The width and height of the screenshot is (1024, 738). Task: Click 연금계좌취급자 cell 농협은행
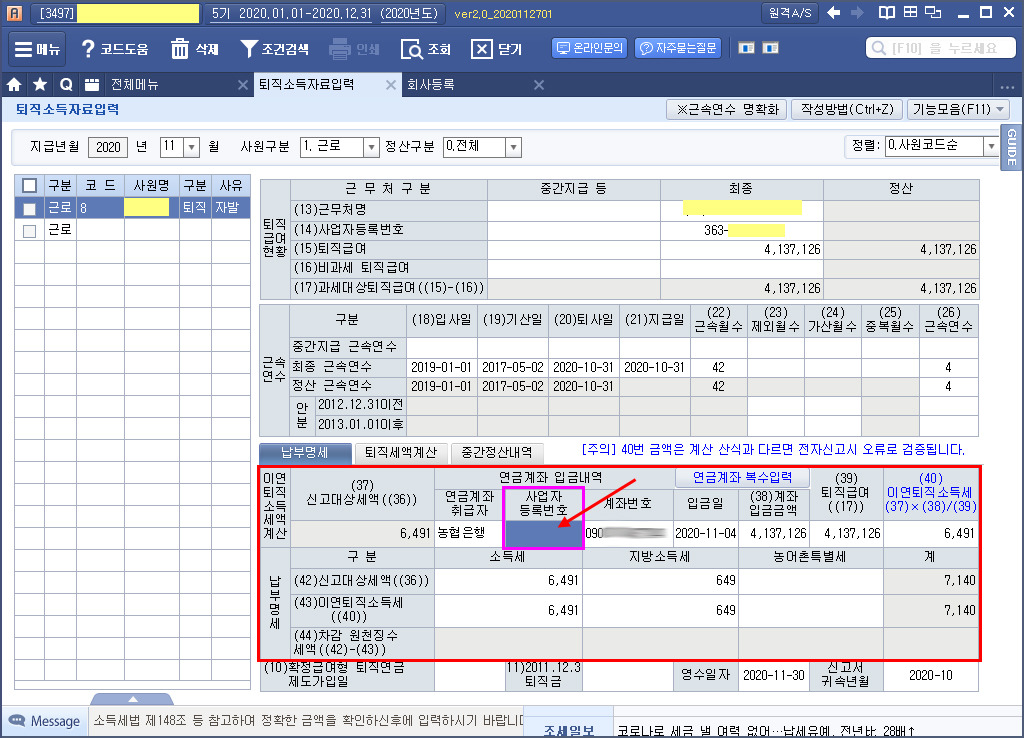468,533
